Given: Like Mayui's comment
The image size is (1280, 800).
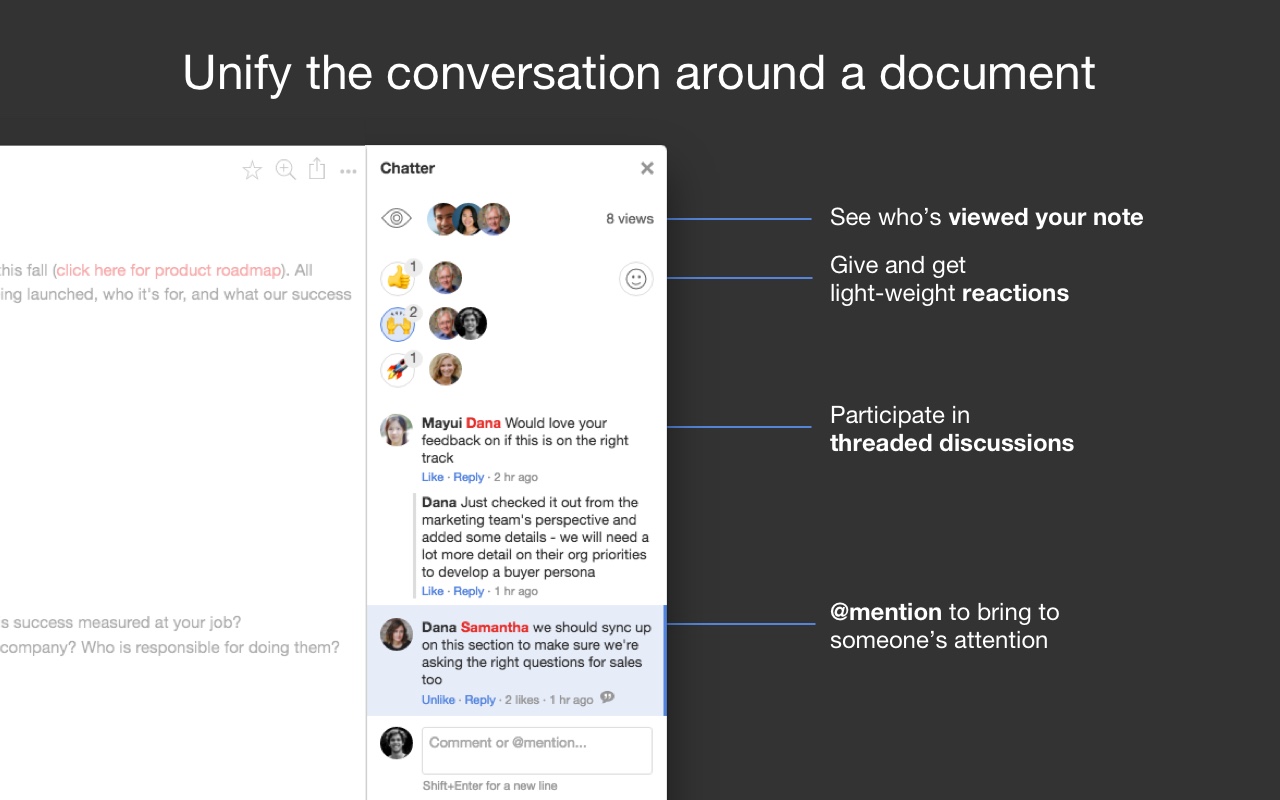Looking at the screenshot, I should (x=432, y=477).
